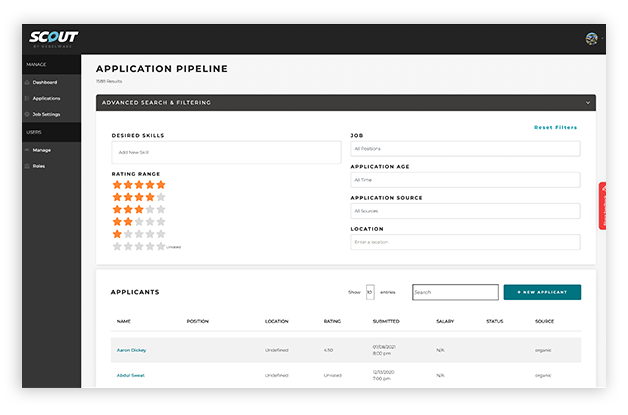Screen dimensions: 628x415
Task: Select the Unrated rating row
Action: [147, 246]
